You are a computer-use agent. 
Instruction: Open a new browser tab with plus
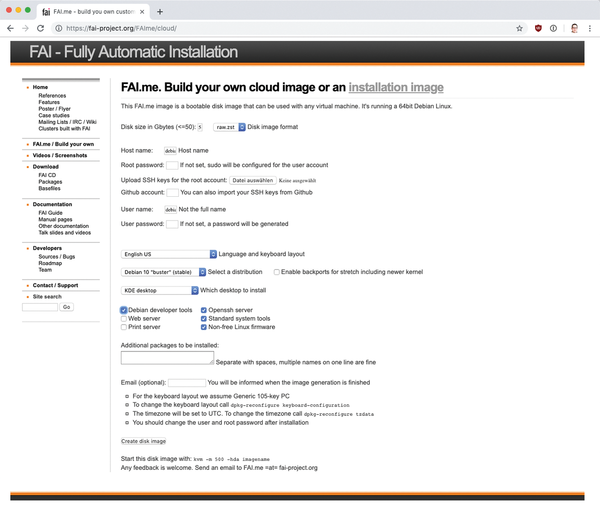click(x=160, y=12)
